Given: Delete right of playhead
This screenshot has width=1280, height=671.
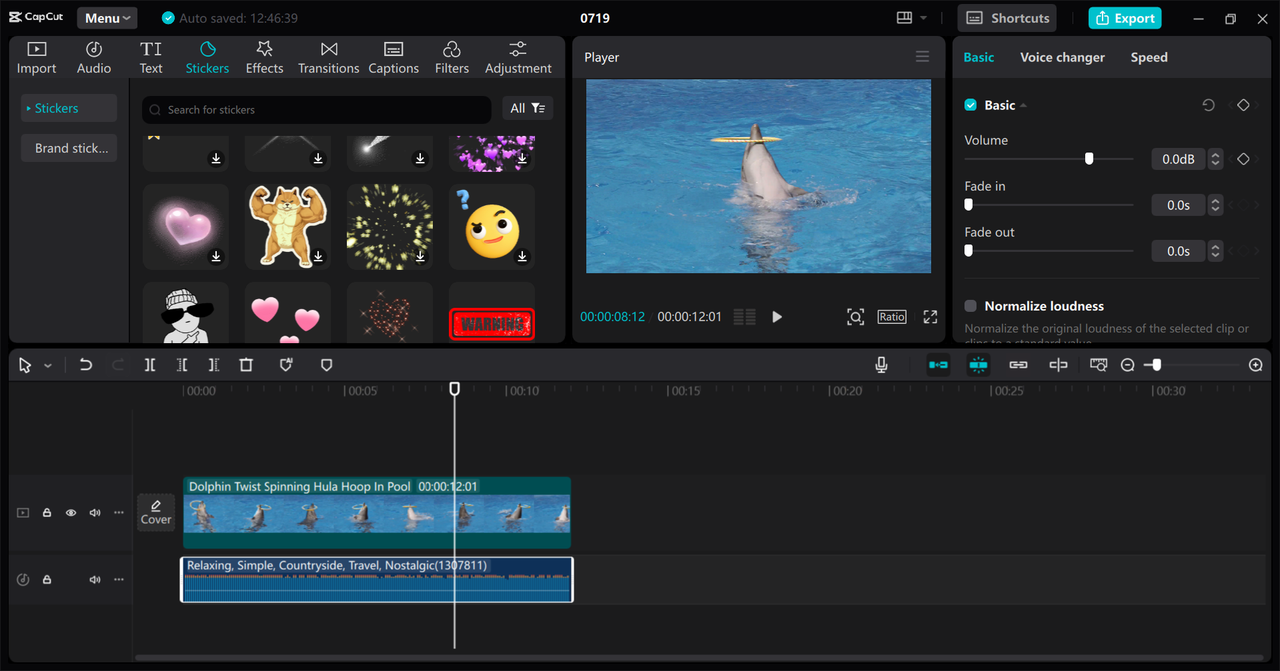Looking at the screenshot, I should (x=213, y=365).
